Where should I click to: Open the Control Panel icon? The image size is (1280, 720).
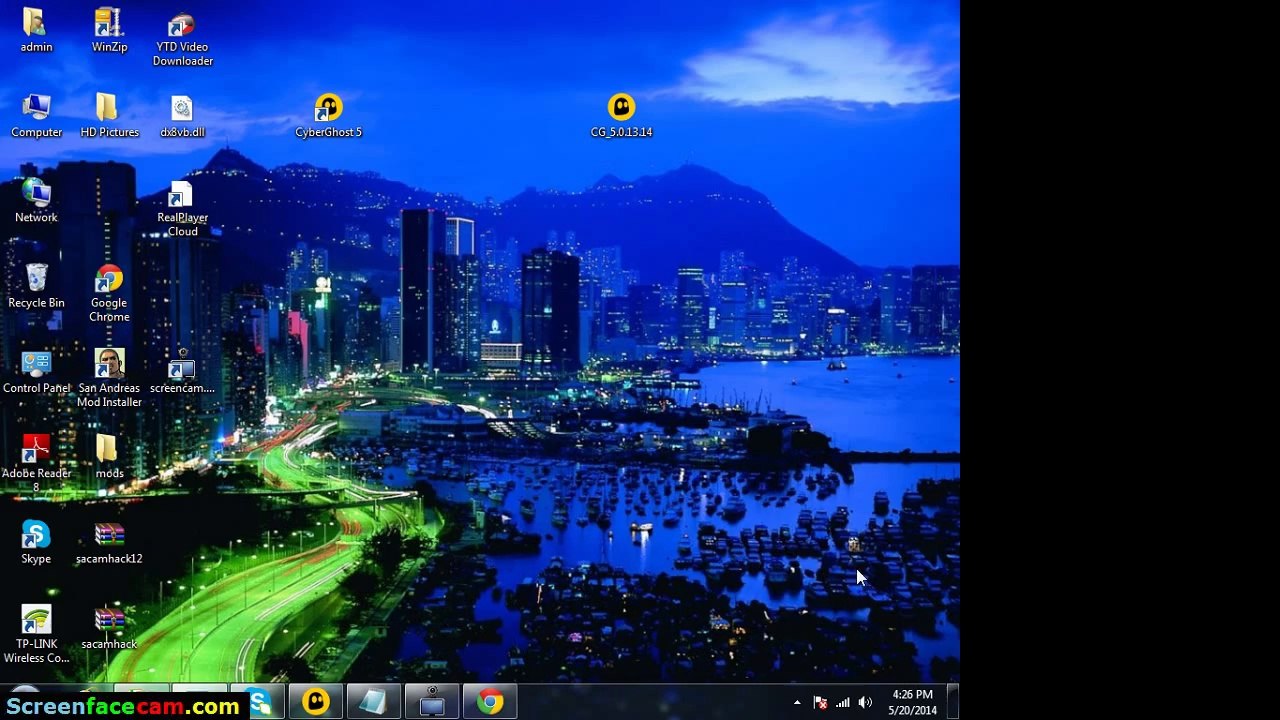click(36, 371)
